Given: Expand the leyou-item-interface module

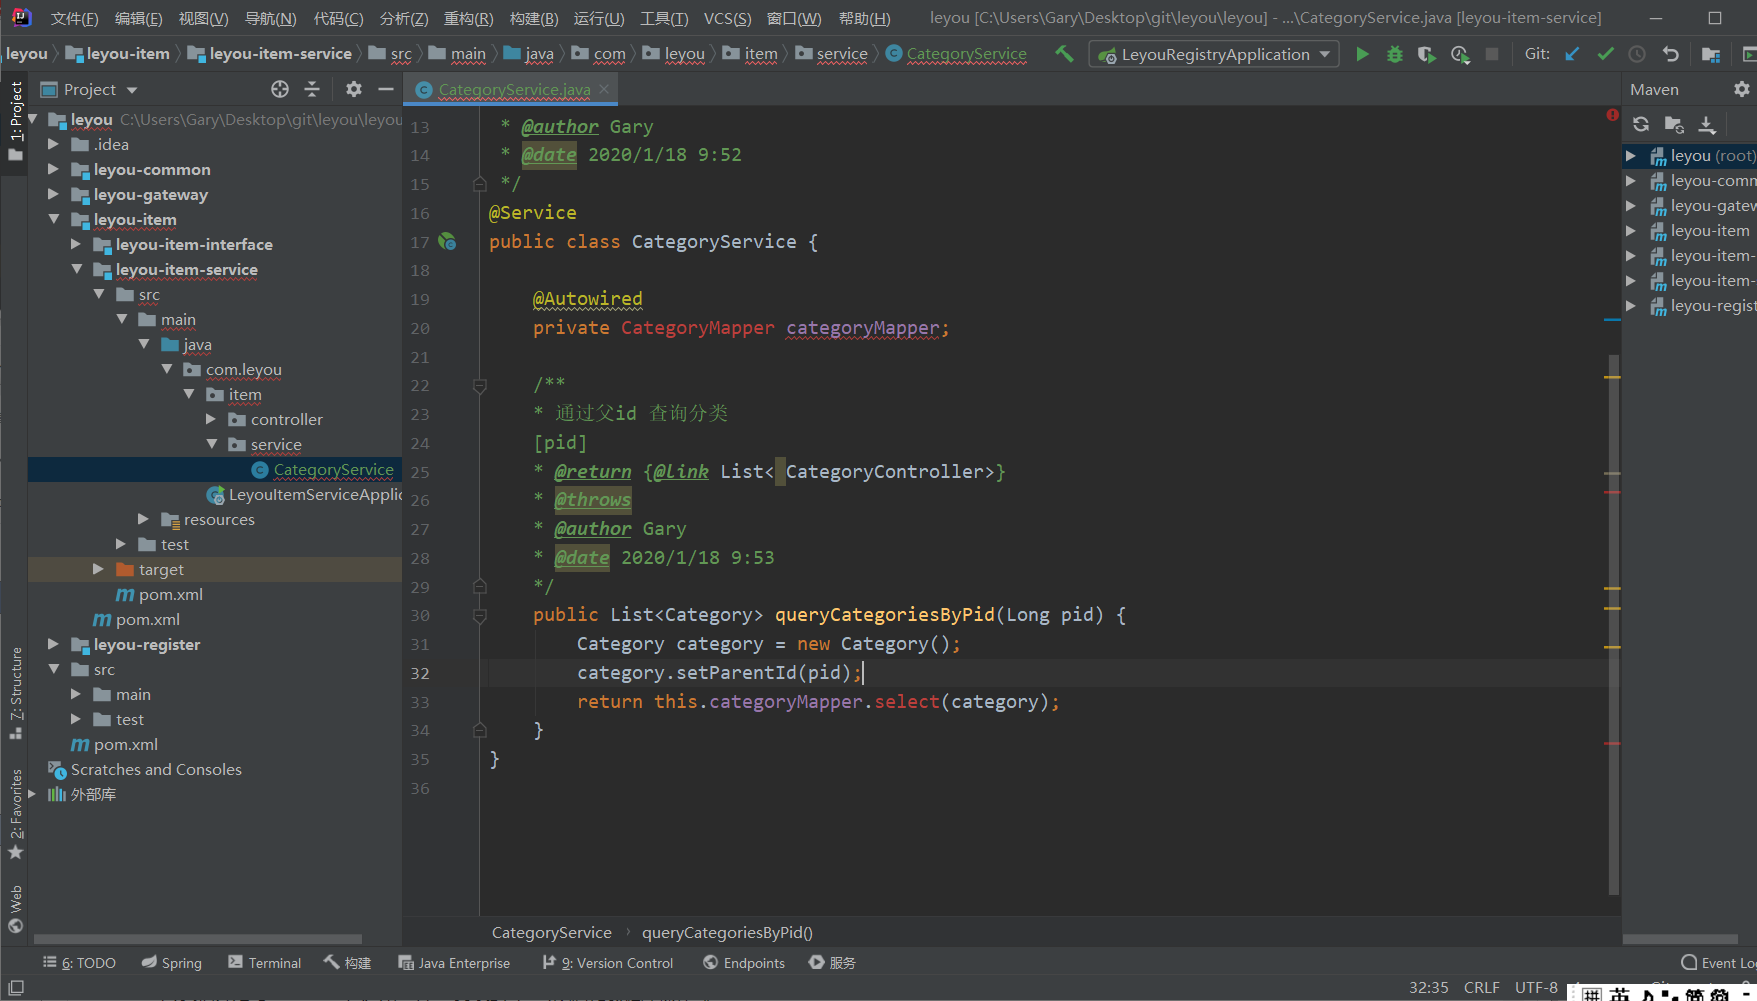Looking at the screenshot, I should [76, 244].
